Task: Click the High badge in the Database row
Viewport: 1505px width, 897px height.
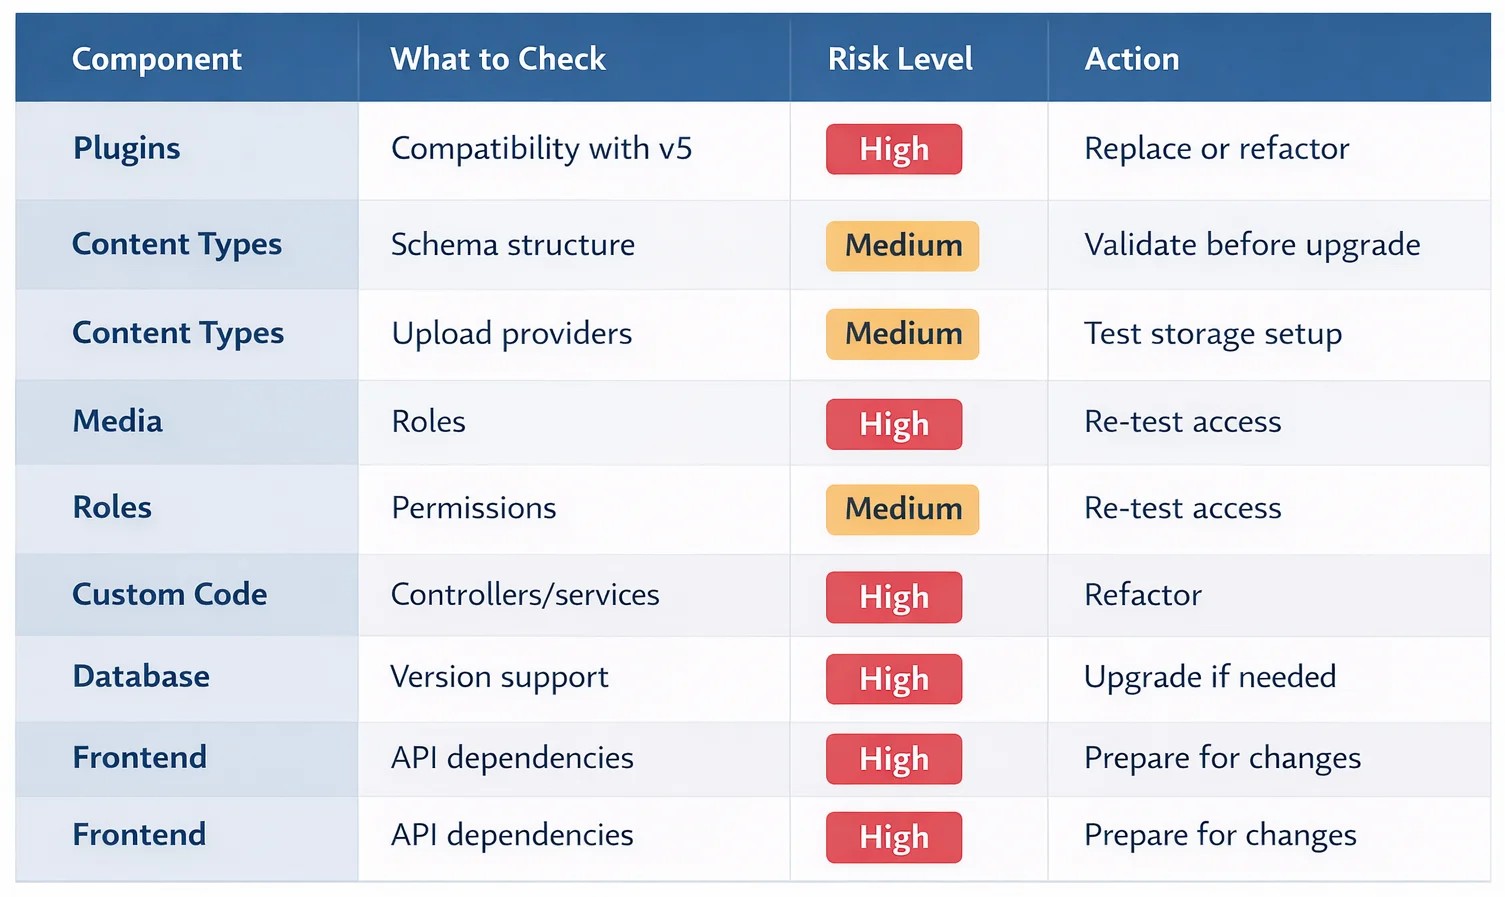Action: click(894, 679)
